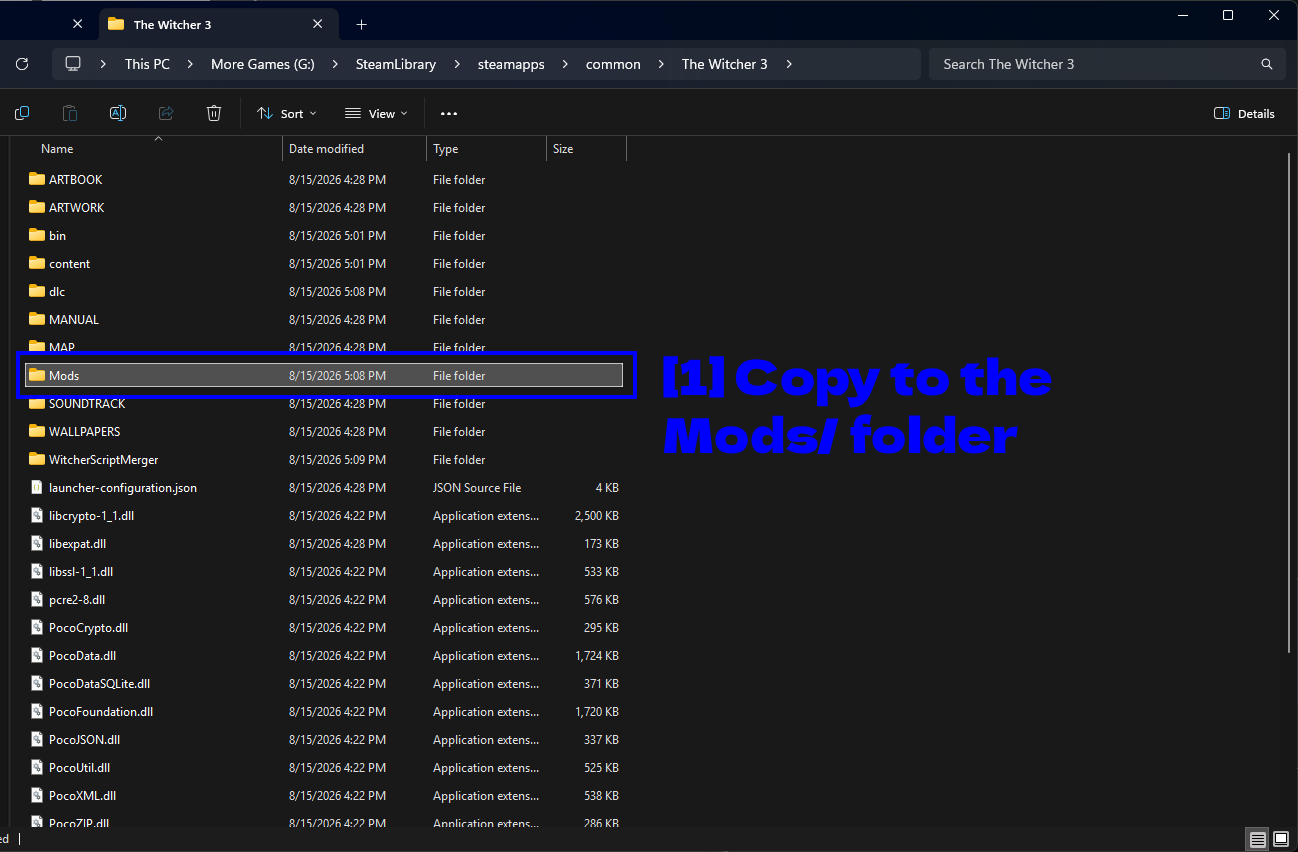Image resolution: width=1298 pixels, height=852 pixels.
Task: Click the Copy icon in the toolbar
Action: pos(22,113)
